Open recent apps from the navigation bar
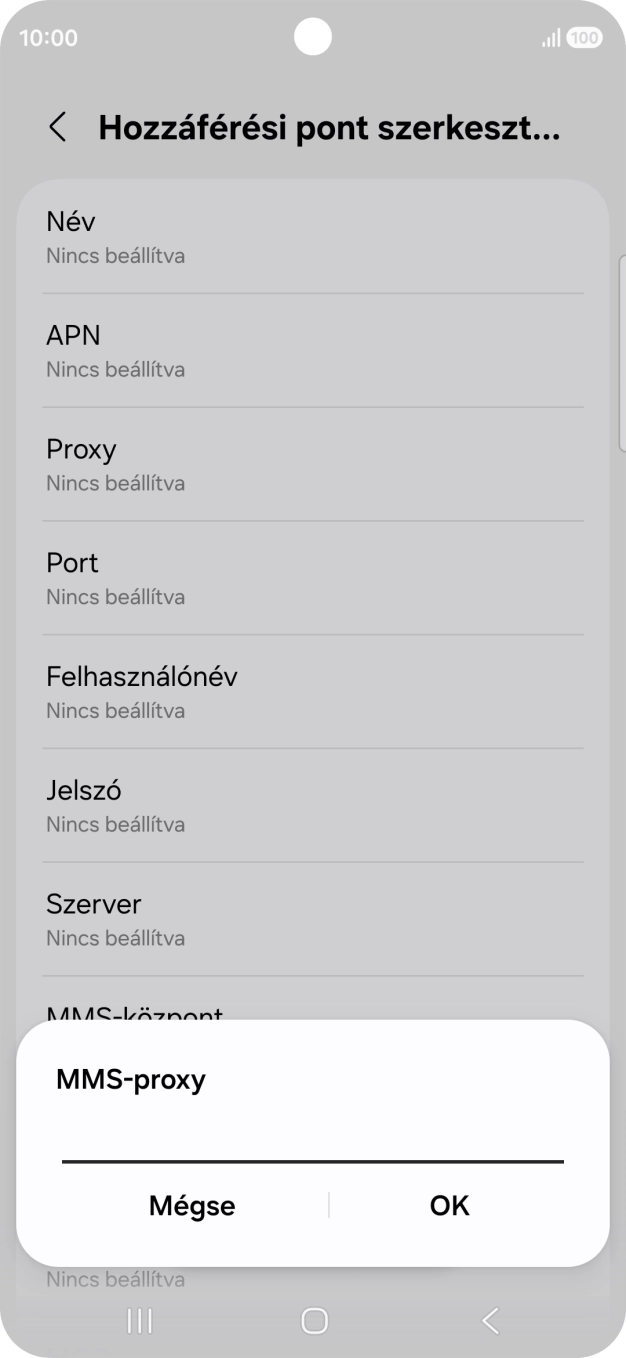The image size is (626, 1358). point(138,1319)
